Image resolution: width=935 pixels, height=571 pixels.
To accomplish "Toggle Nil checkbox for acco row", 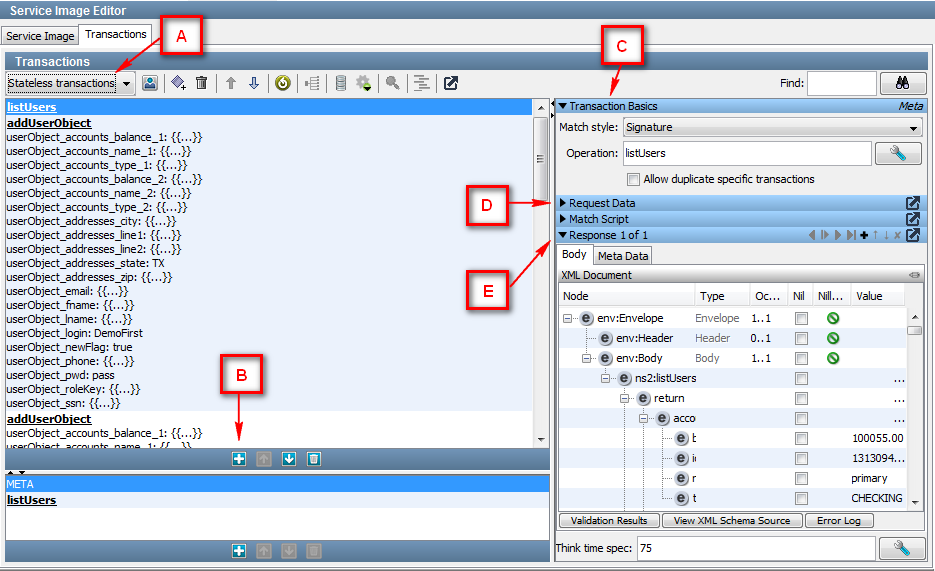I will (801, 418).
